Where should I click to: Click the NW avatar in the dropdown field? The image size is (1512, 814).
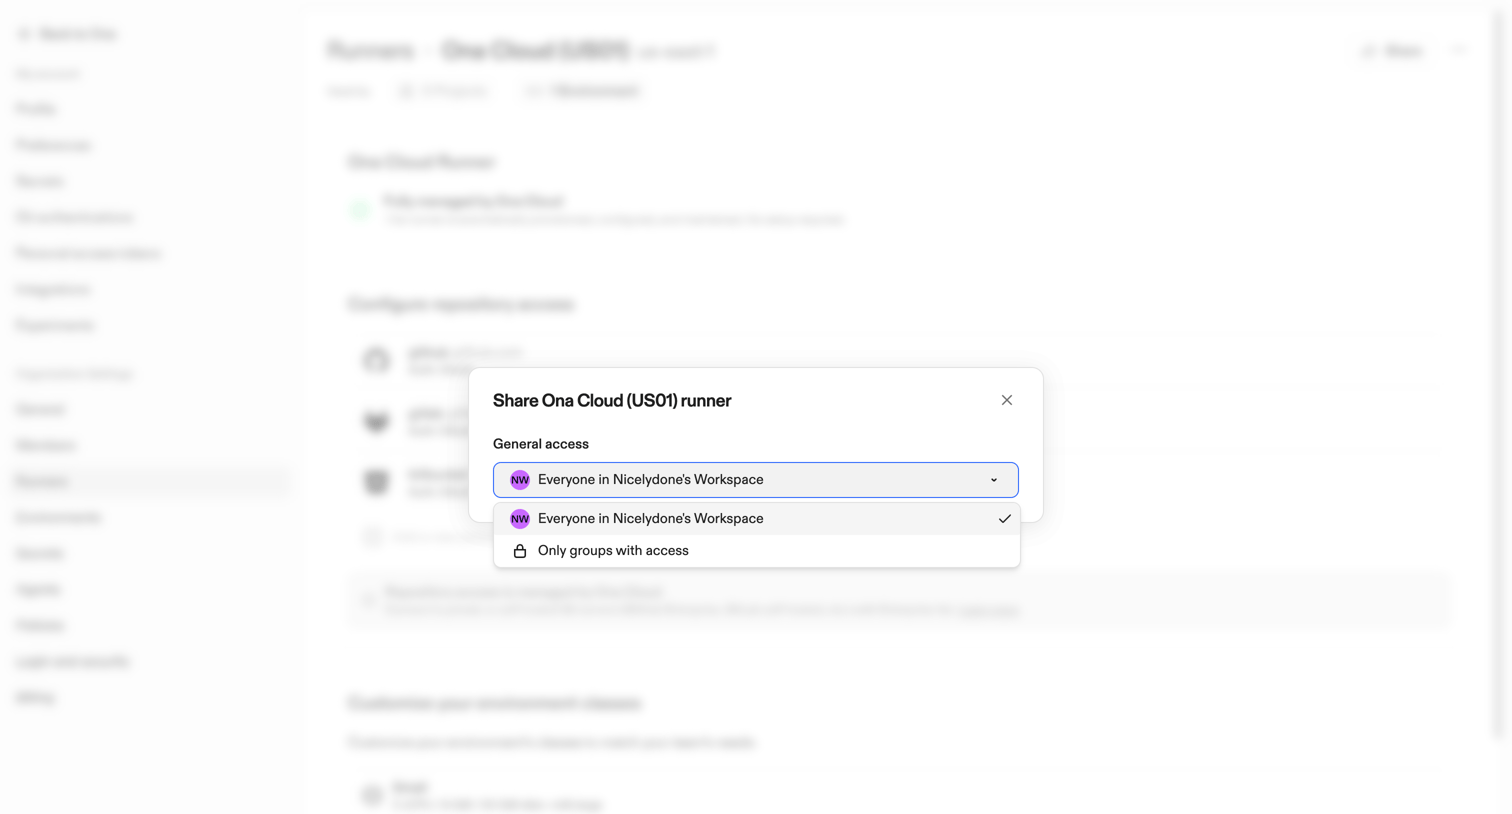pos(520,480)
